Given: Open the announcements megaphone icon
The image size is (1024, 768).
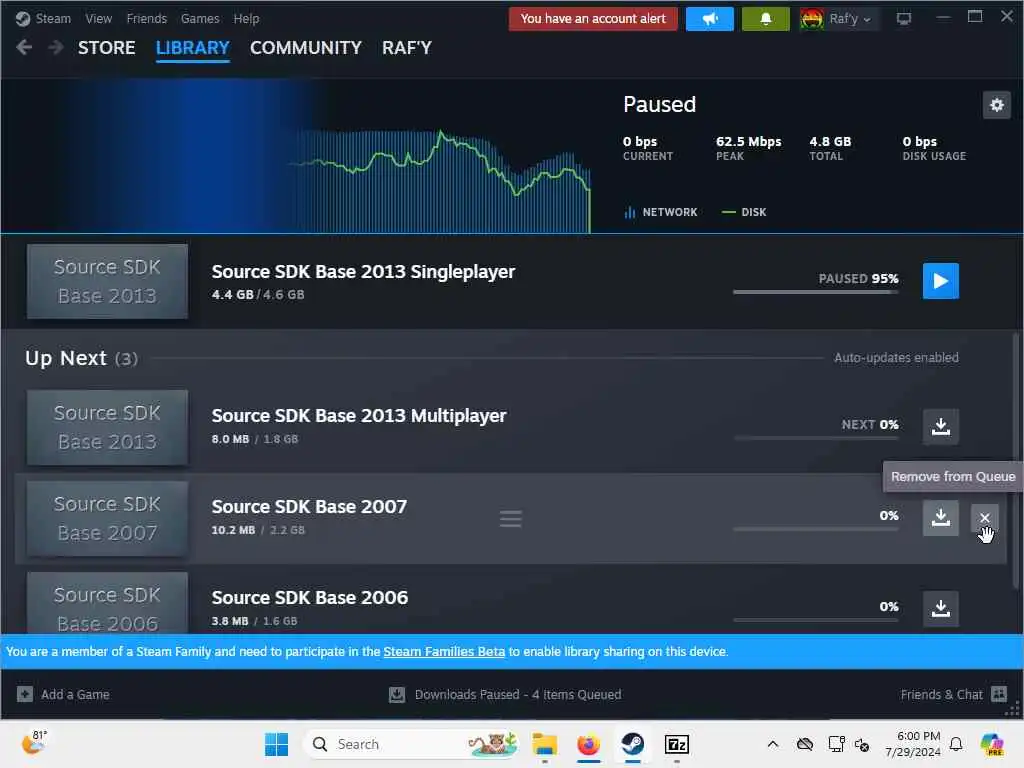Looking at the screenshot, I should click(x=710, y=18).
